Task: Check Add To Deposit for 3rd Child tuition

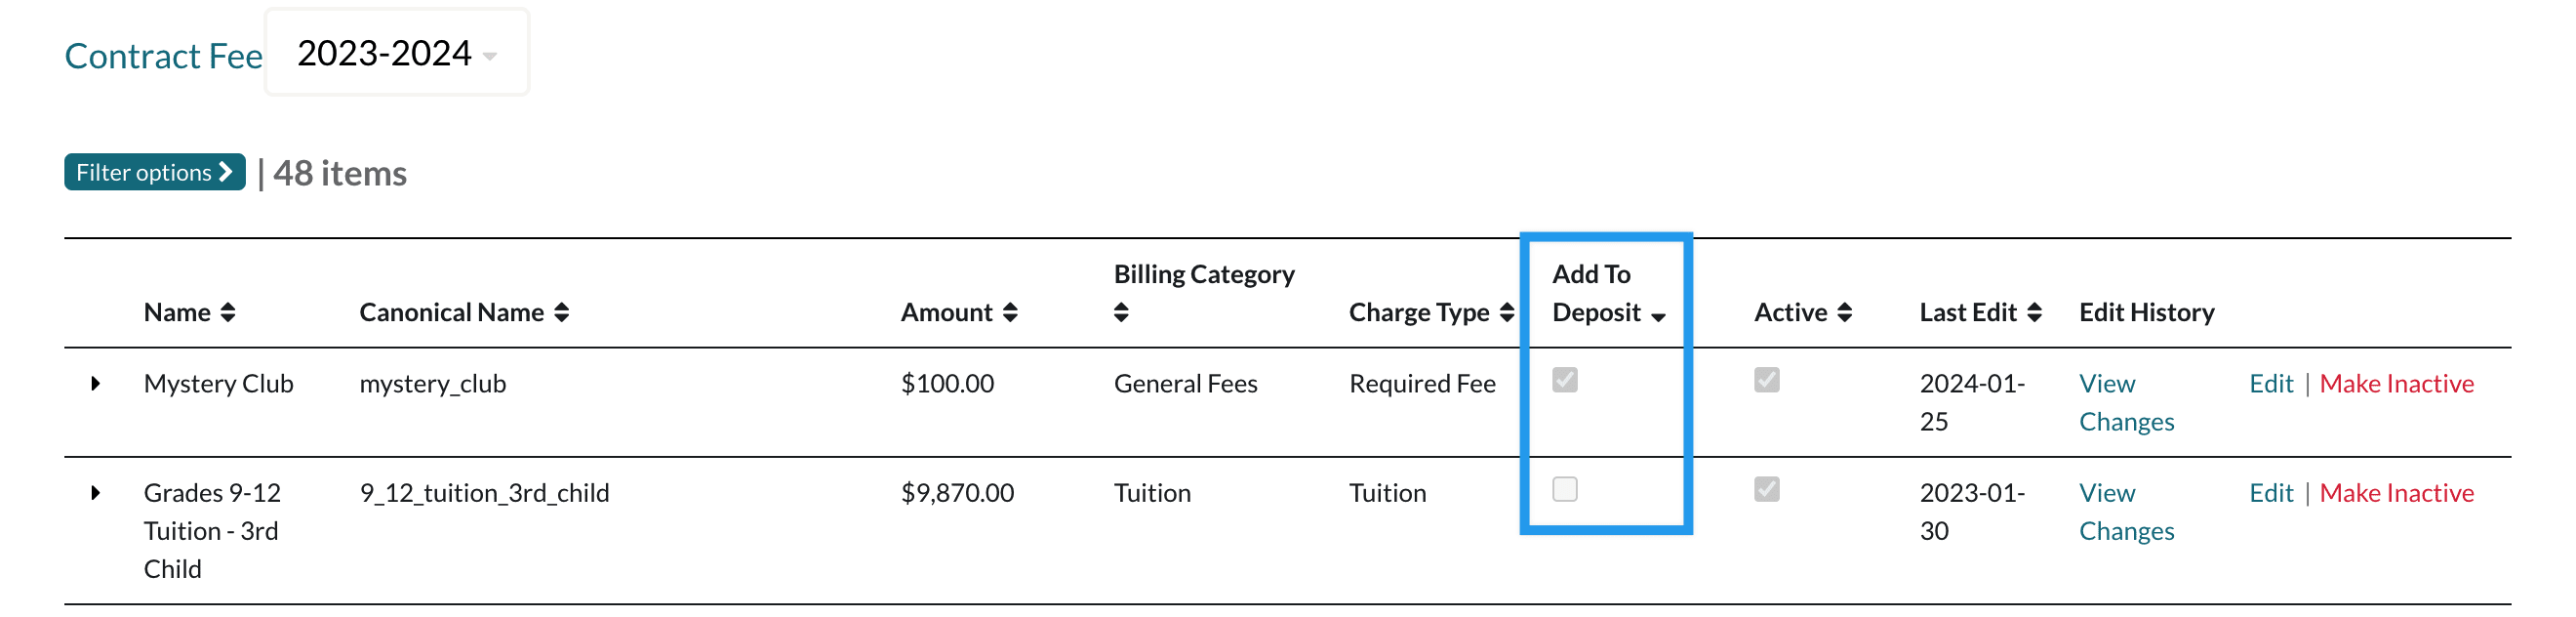Action: [x=1565, y=489]
